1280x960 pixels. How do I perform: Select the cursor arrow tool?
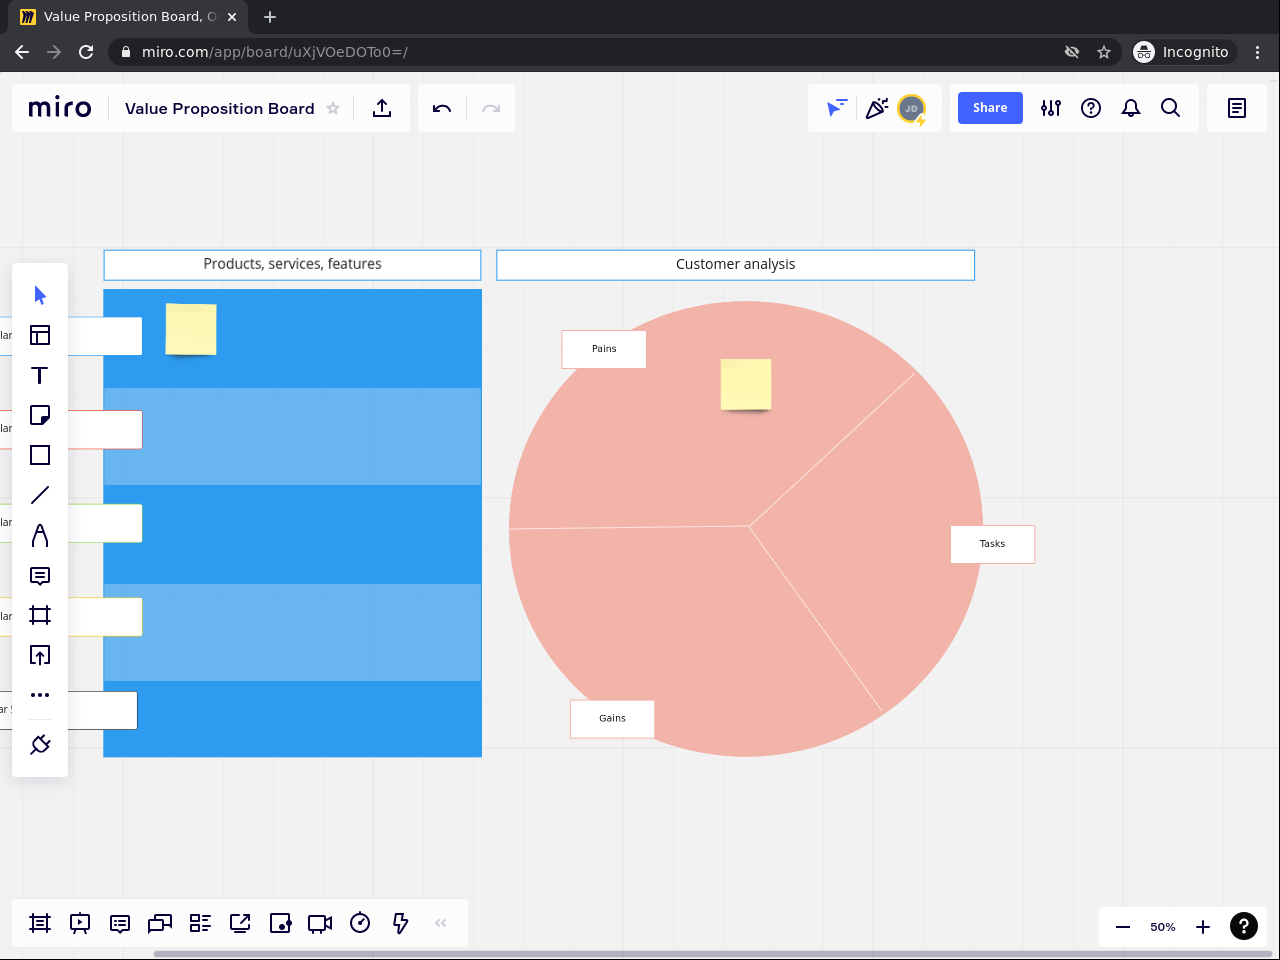pos(40,295)
